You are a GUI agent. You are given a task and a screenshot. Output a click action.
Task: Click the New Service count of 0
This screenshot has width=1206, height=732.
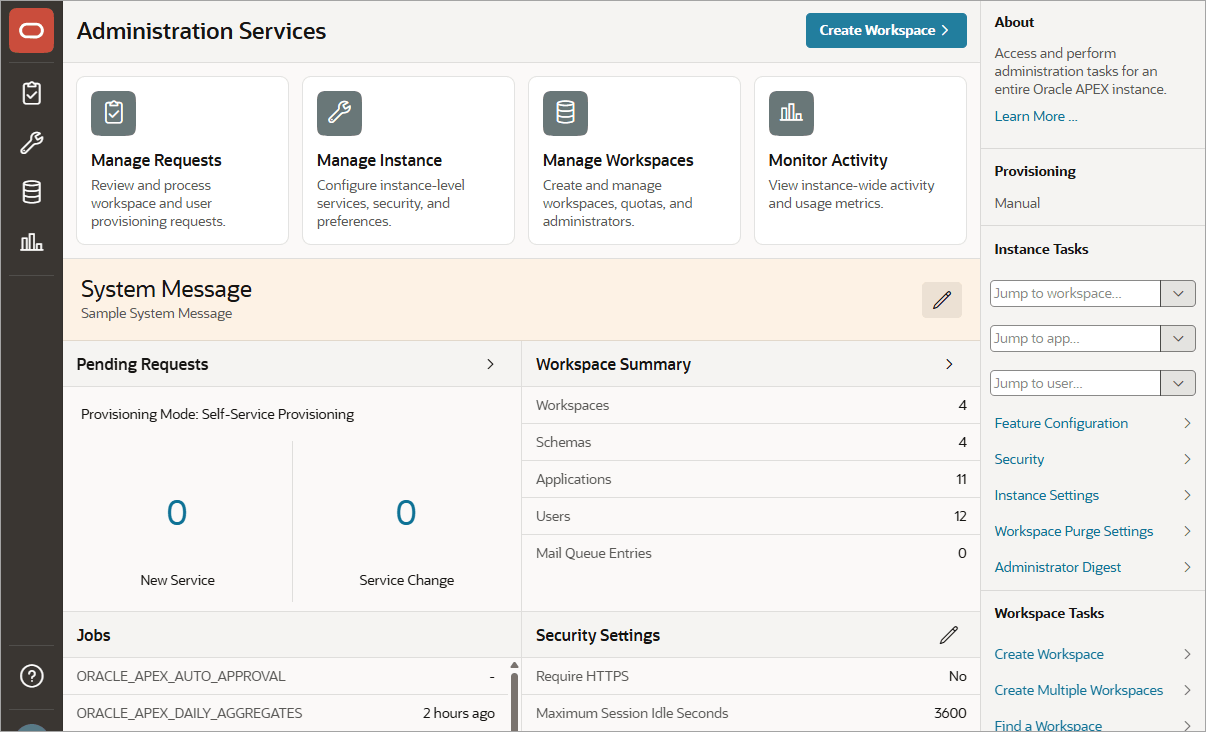coord(177,513)
